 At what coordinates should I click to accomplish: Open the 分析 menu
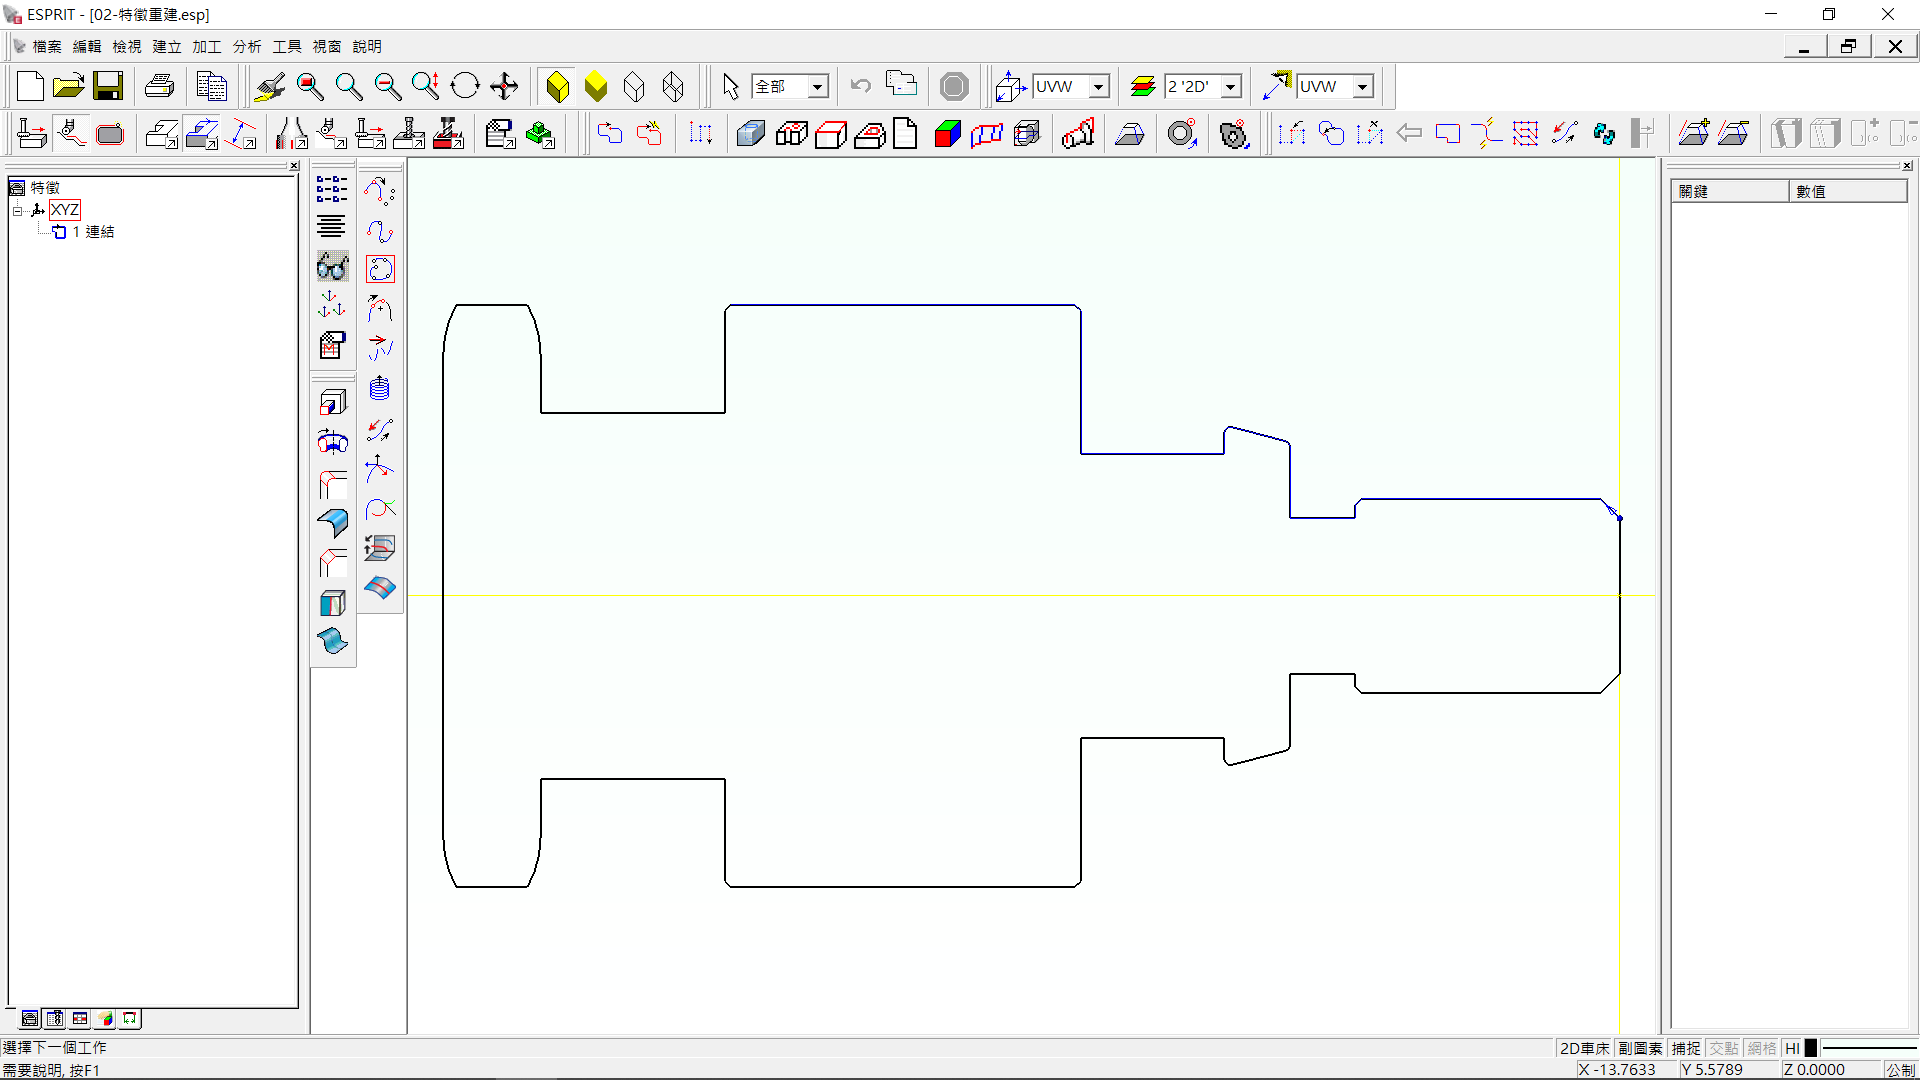pos(247,47)
